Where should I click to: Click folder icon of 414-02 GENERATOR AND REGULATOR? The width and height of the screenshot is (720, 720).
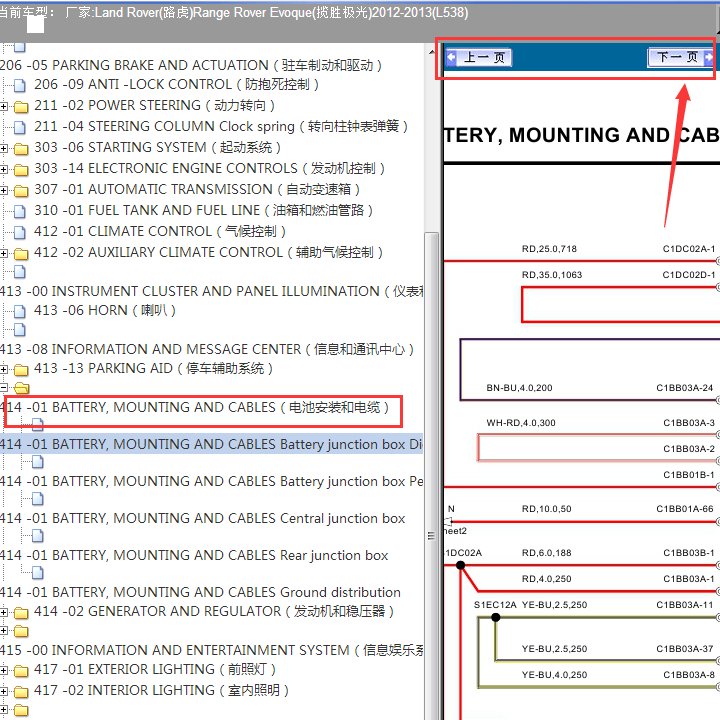[x=21, y=613]
